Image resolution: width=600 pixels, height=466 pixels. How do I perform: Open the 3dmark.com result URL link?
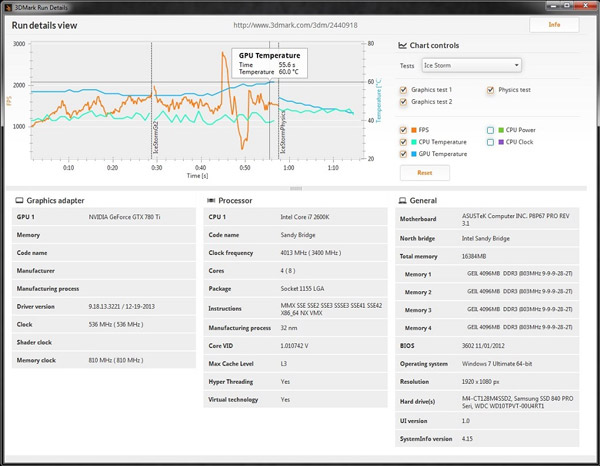pyautogui.click(x=295, y=25)
